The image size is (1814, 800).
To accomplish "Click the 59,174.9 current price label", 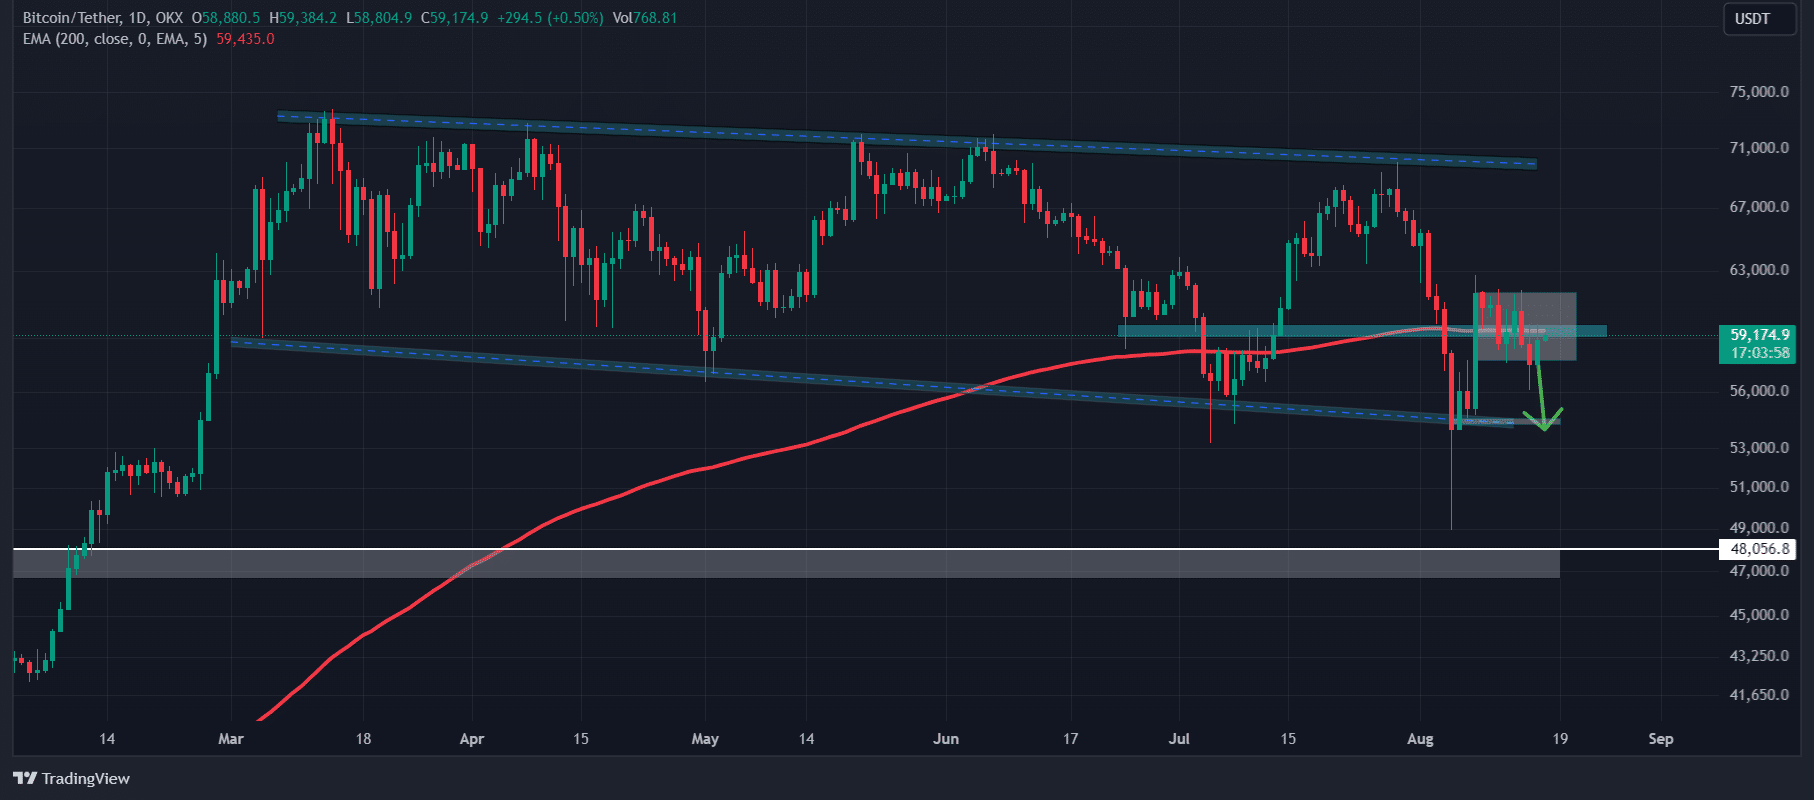I will click(x=1759, y=335).
